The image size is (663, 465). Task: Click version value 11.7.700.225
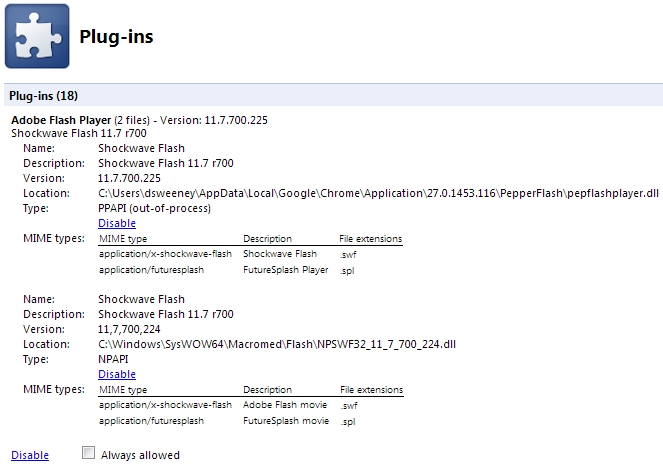pyautogui.click(x=129, y=178)
